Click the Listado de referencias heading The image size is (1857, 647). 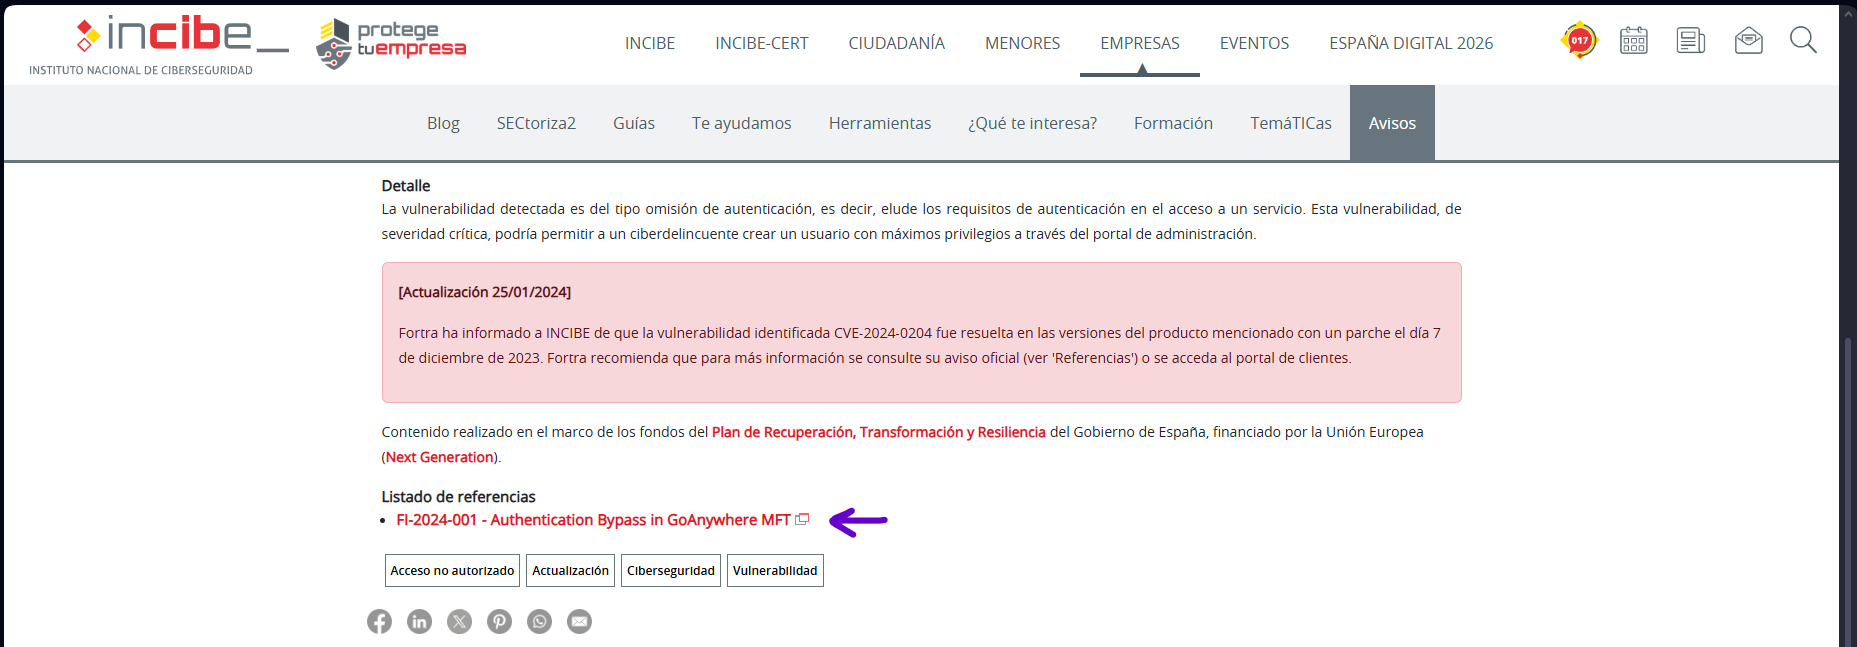458,497
